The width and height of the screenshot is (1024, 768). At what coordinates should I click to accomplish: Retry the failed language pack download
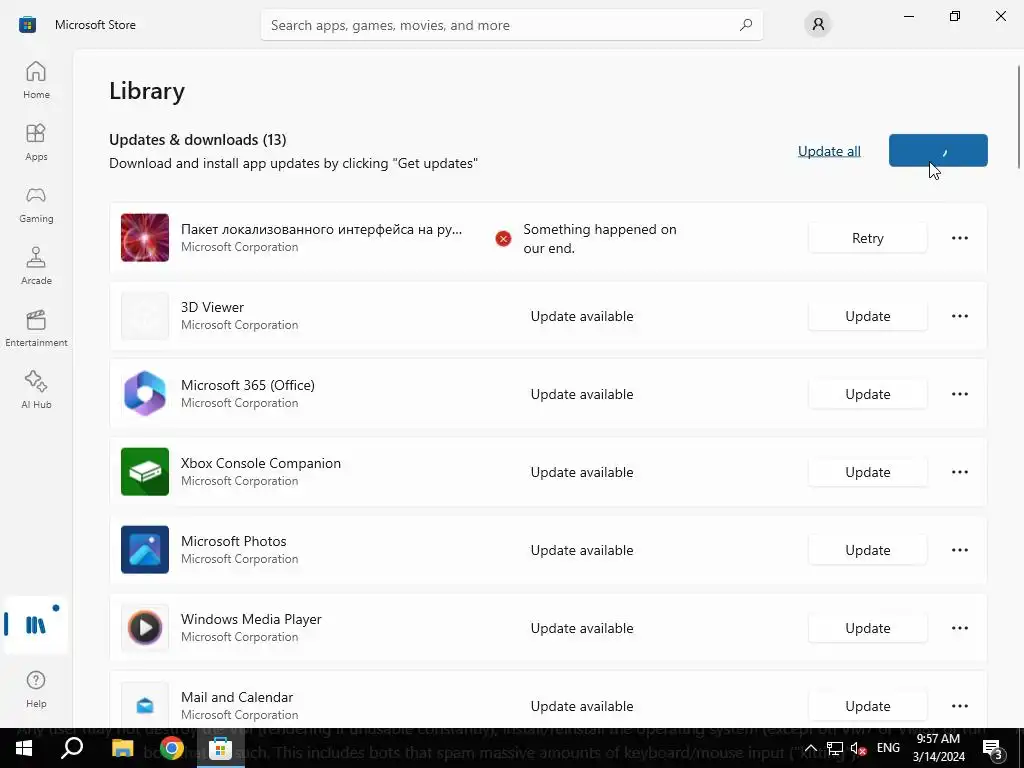click(867, 238)
